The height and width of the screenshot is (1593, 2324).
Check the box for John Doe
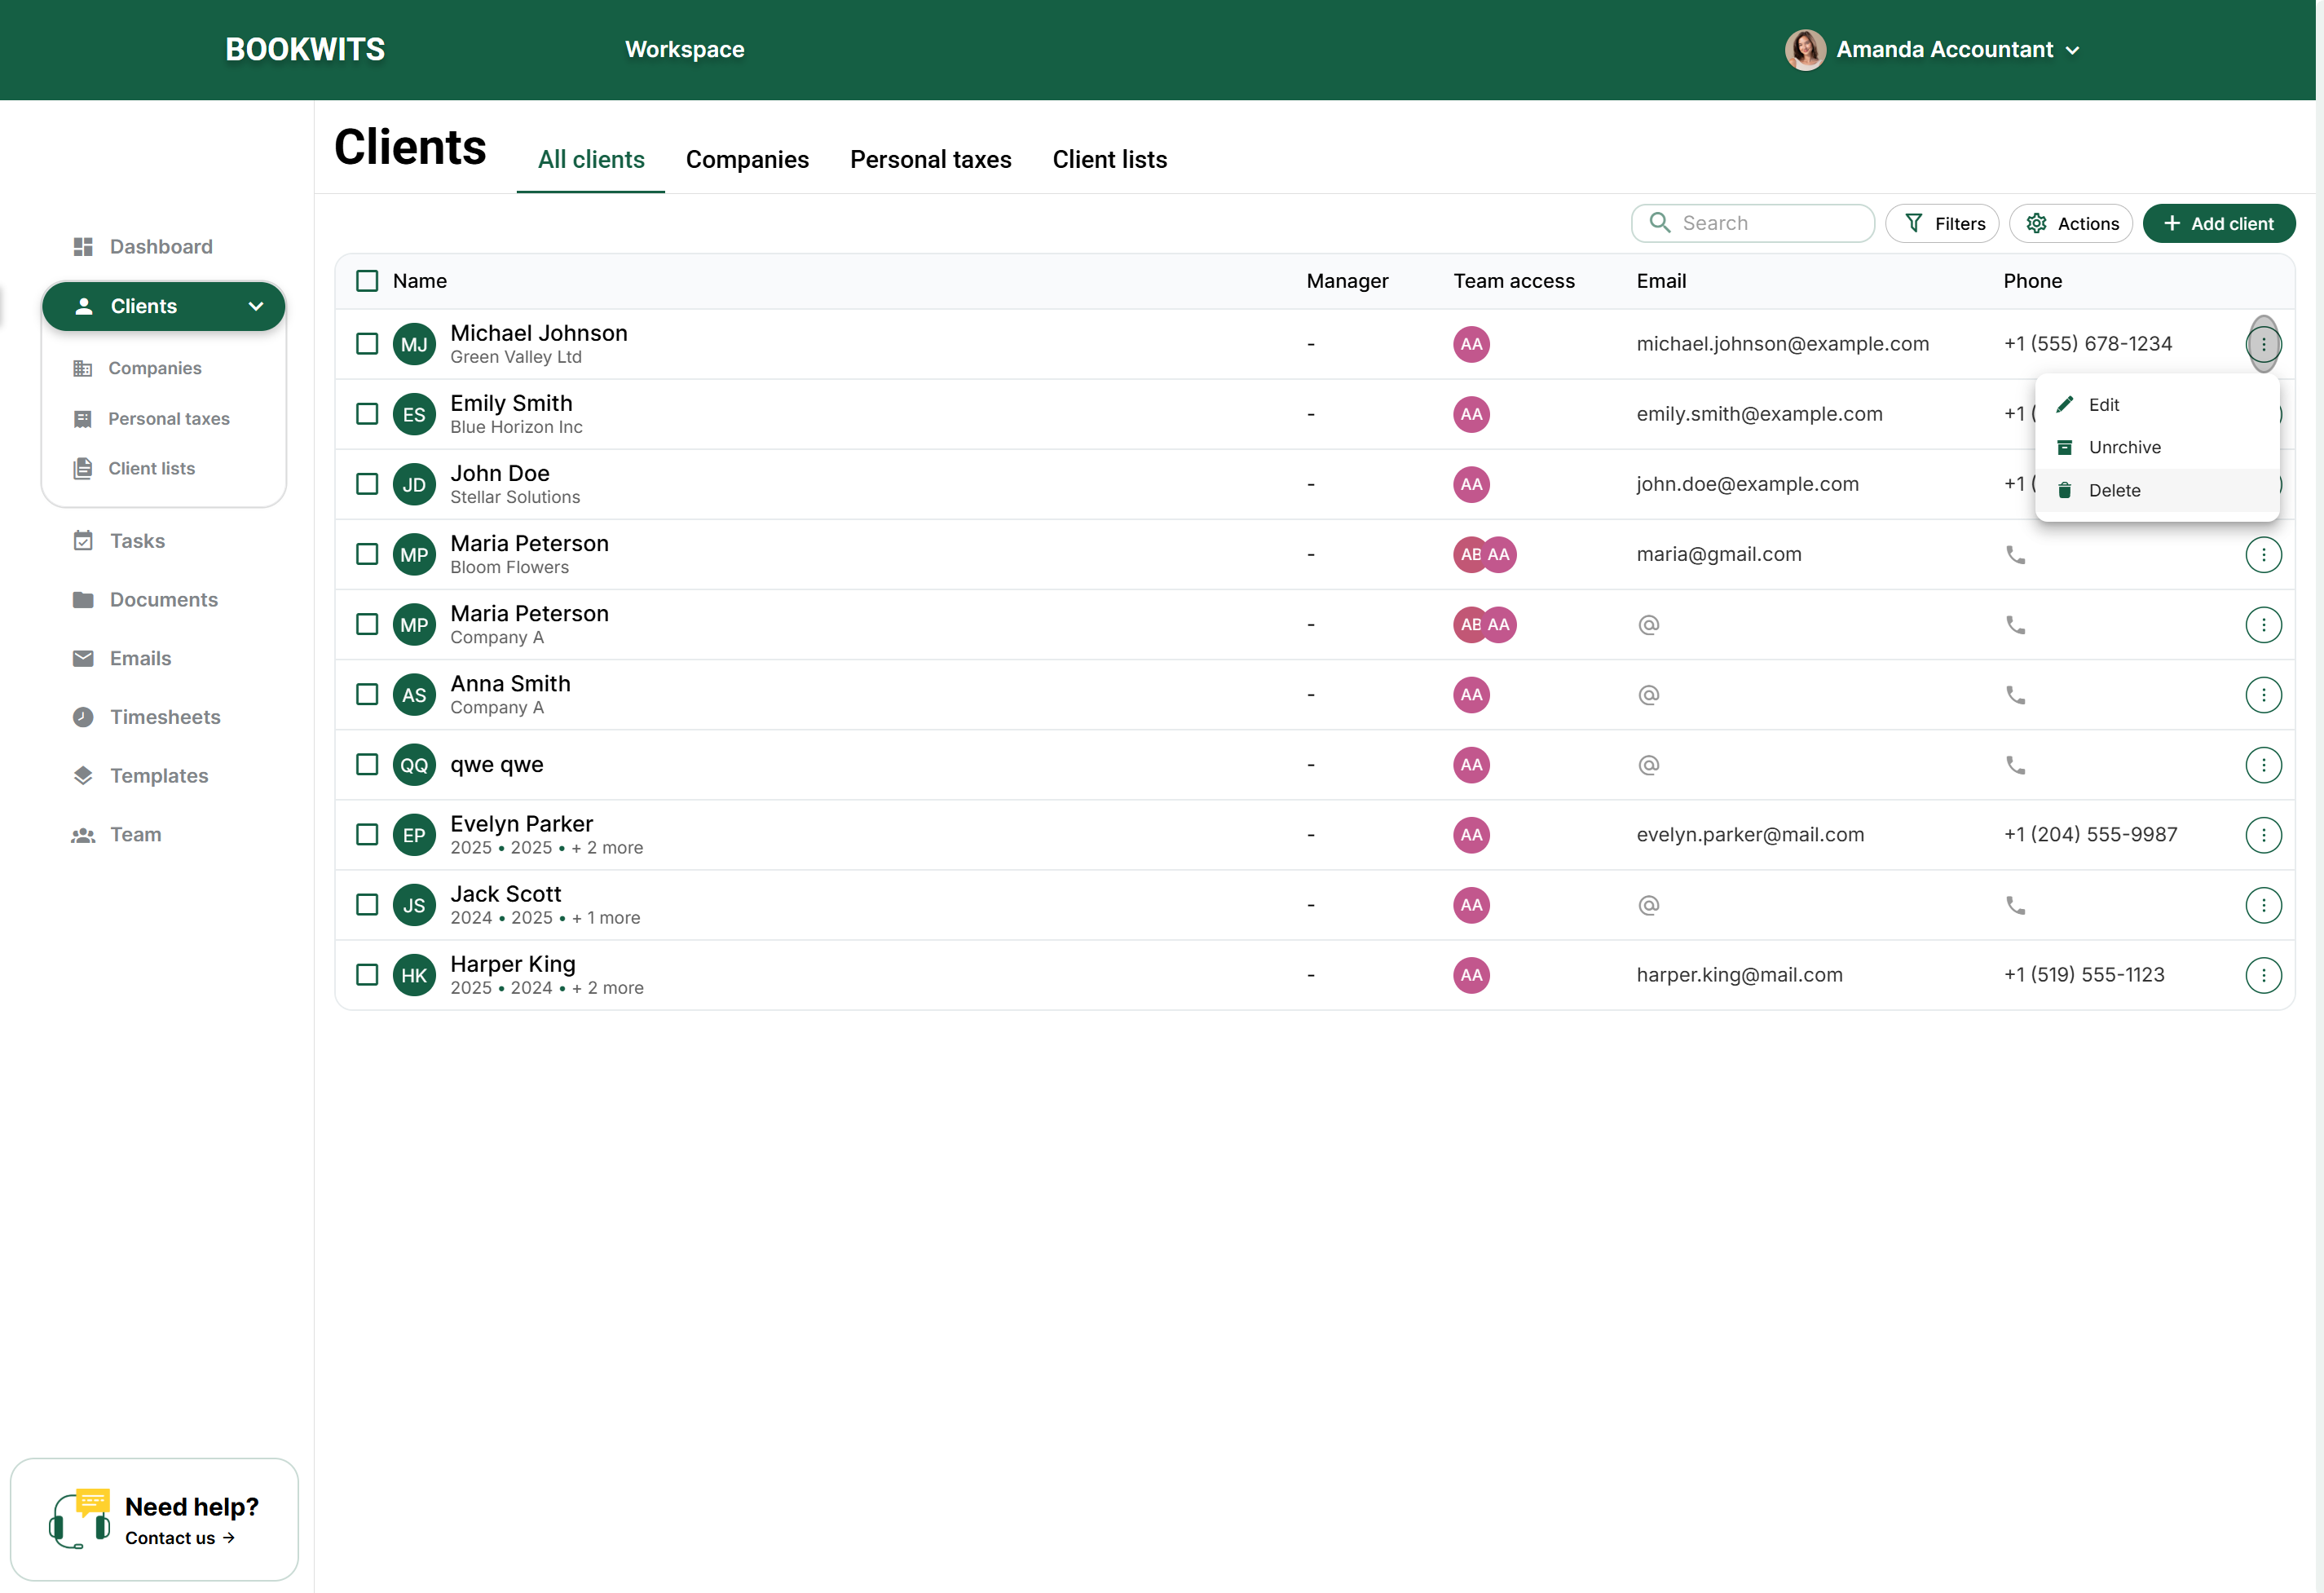[367, 484]
